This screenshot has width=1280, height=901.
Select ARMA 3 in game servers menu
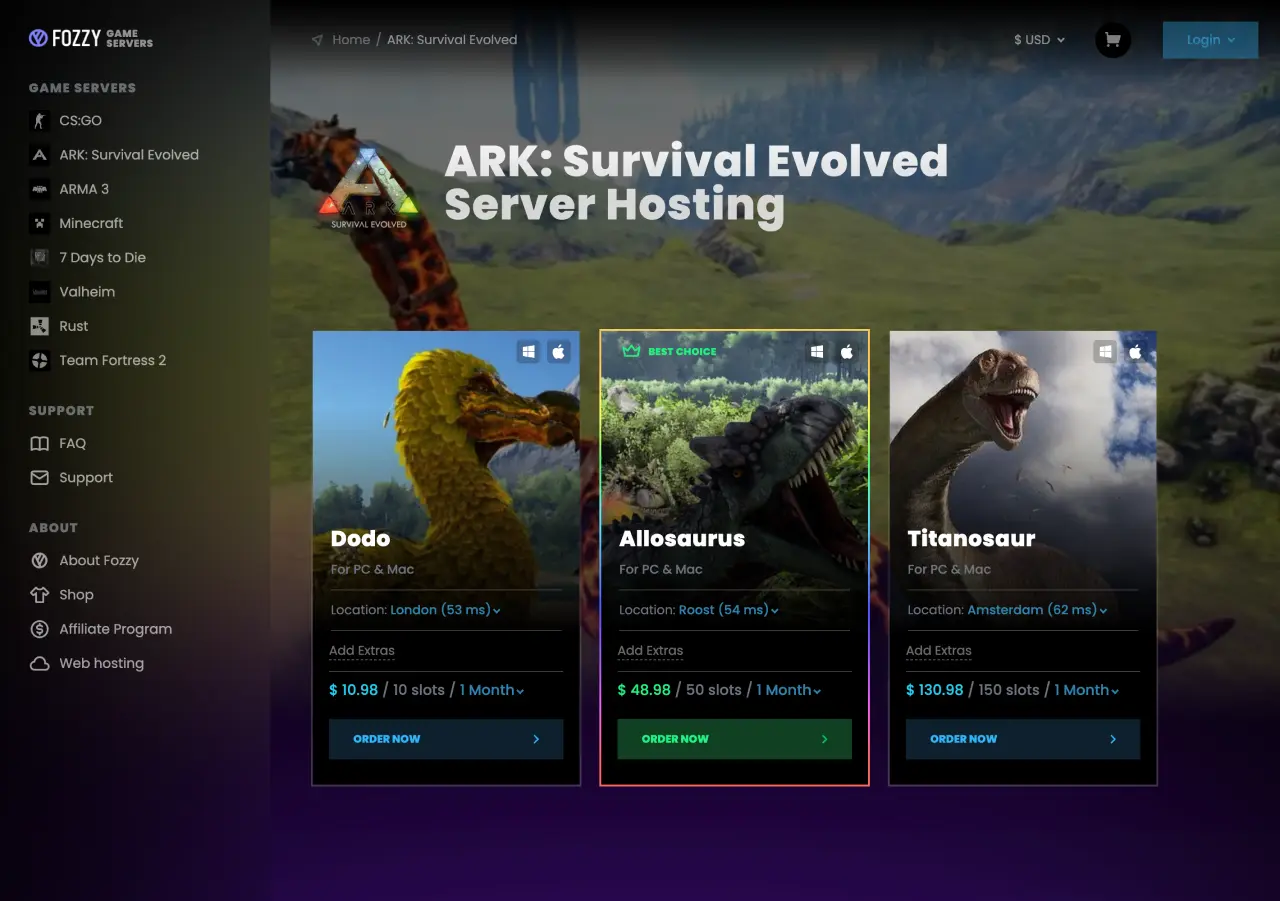point(84,189)
